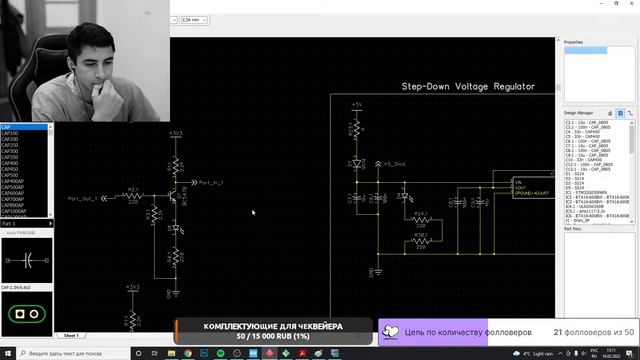Click the donation goal bar 50 / 15 000 RUB
The image size is (640, 360).
pos(273,331)
